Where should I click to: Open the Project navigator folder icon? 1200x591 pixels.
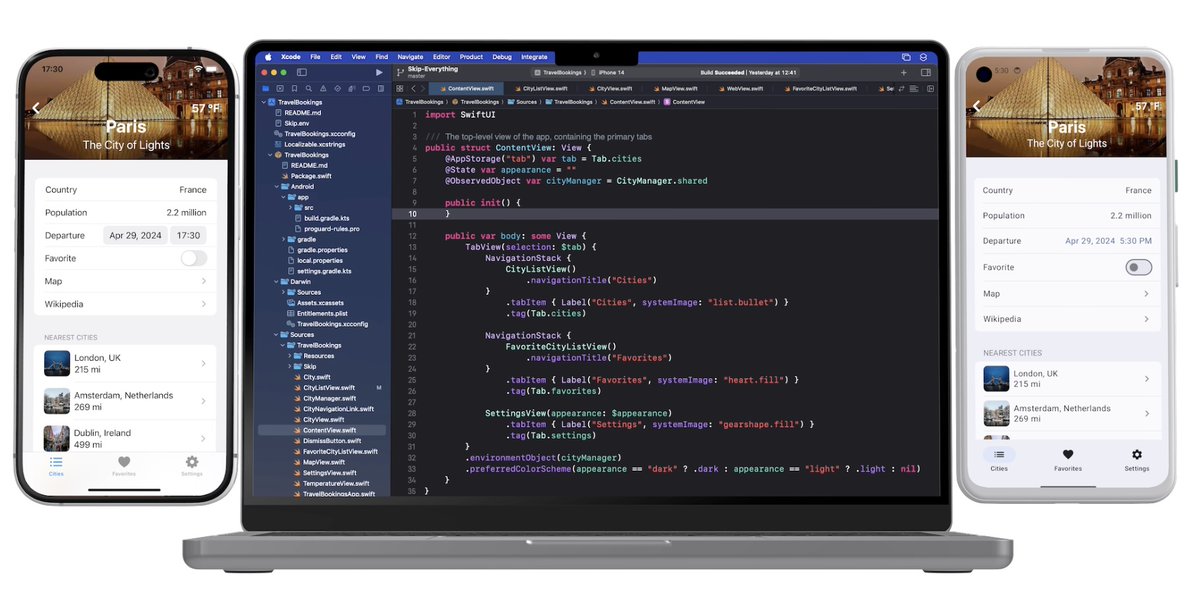click(x=266, y=88)
